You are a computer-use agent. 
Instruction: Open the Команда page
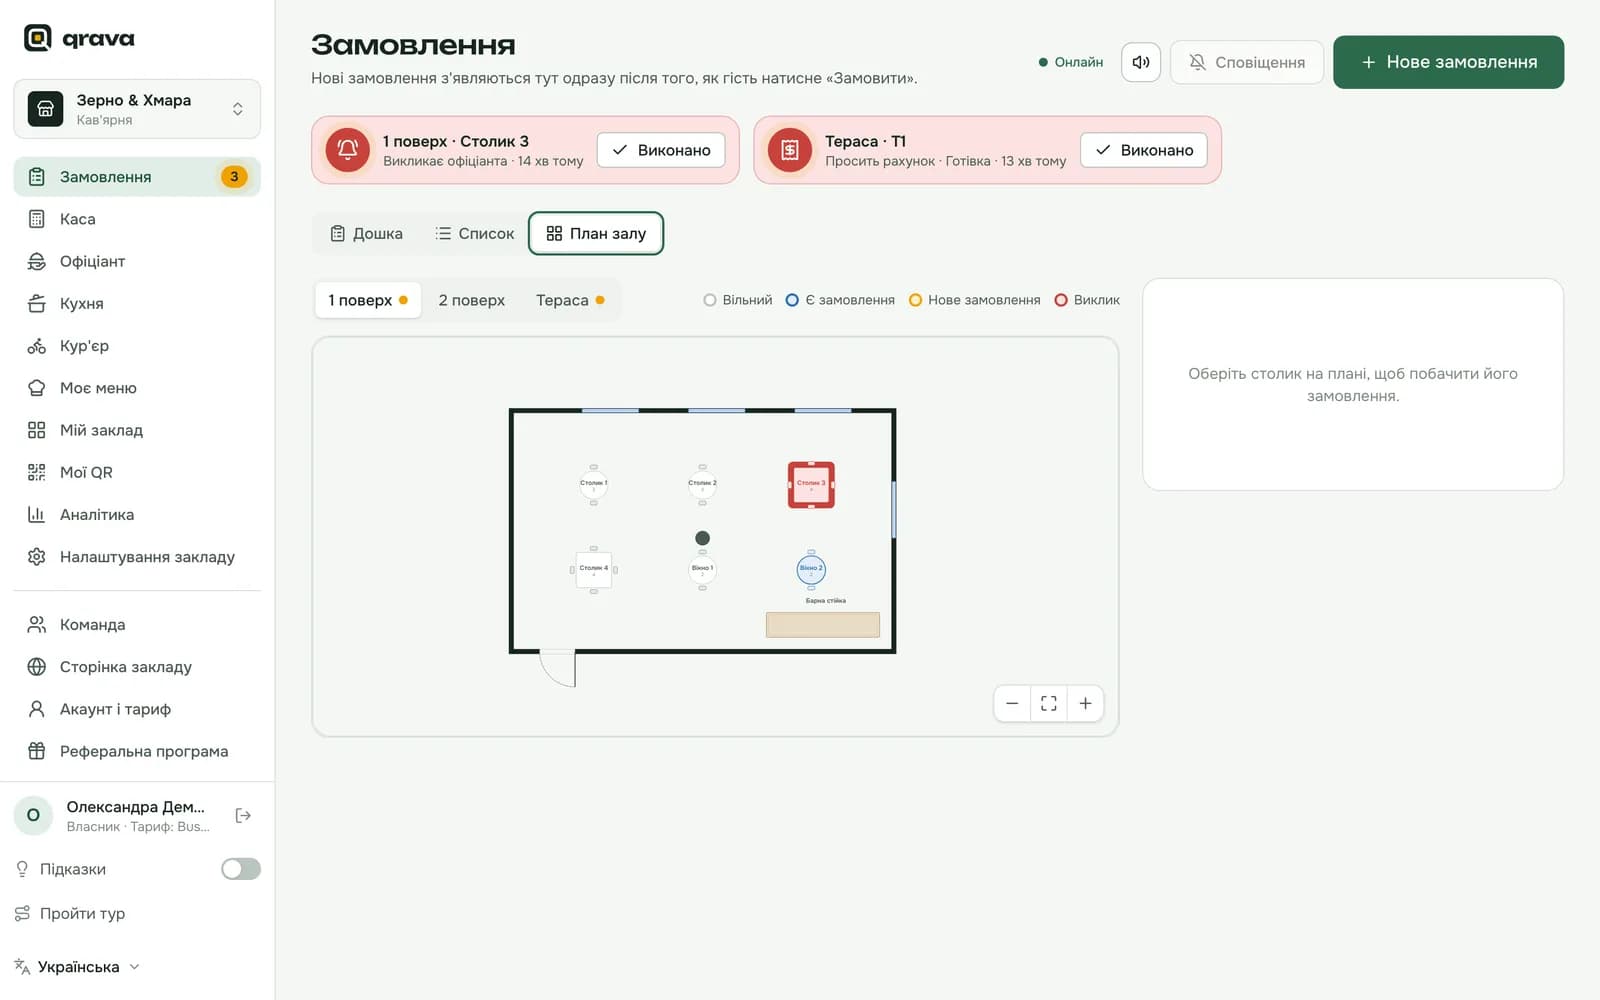coord(137,625)
